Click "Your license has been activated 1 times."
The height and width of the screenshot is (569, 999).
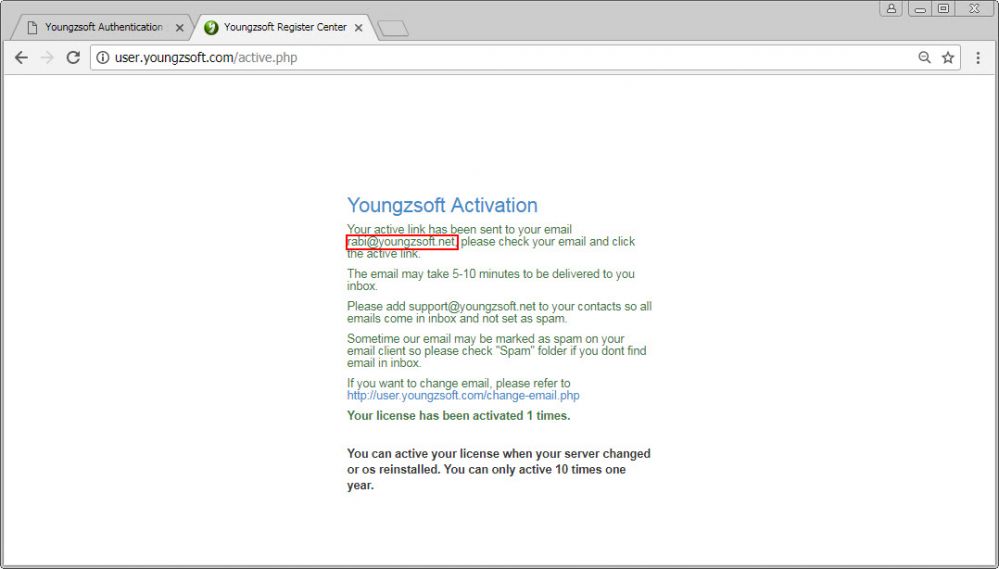pyautogui.click(x=459, y=416)
